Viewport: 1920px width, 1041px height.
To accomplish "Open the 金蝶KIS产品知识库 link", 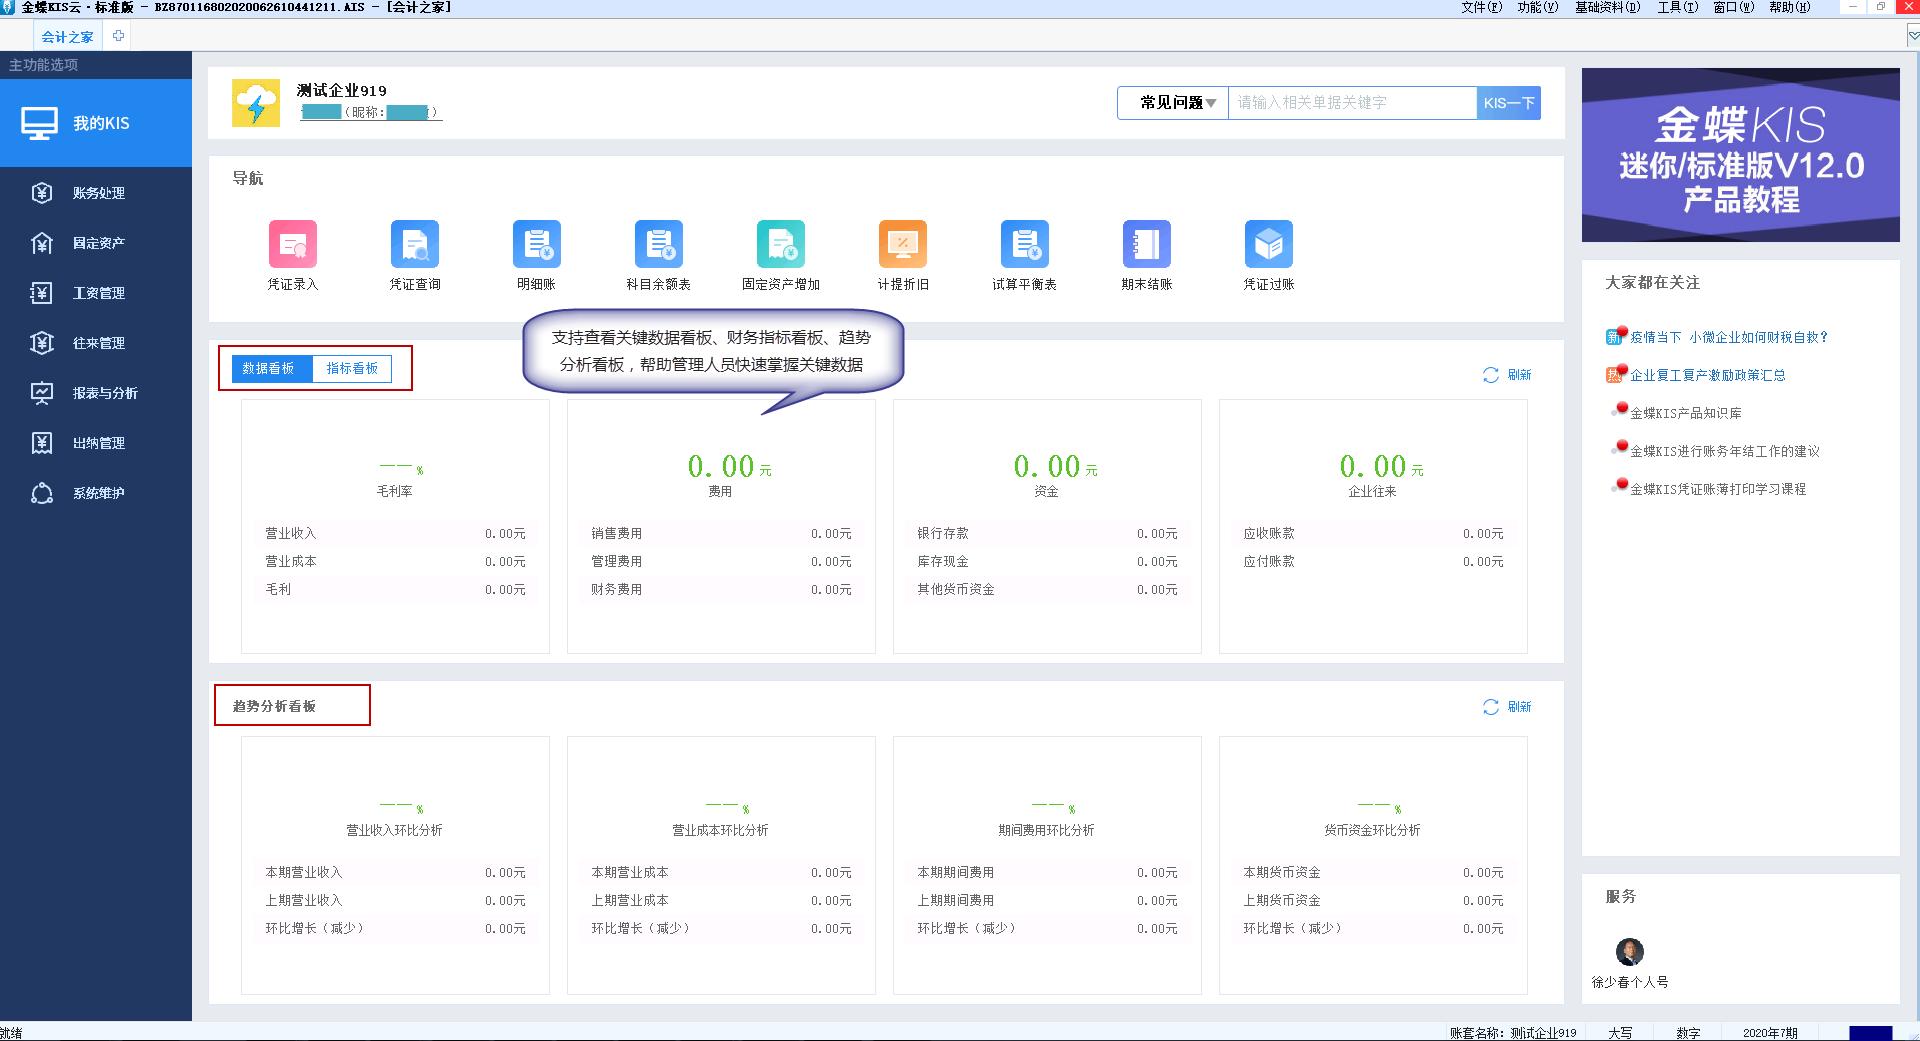I will pyautogui.click(x=1685, y=413).
